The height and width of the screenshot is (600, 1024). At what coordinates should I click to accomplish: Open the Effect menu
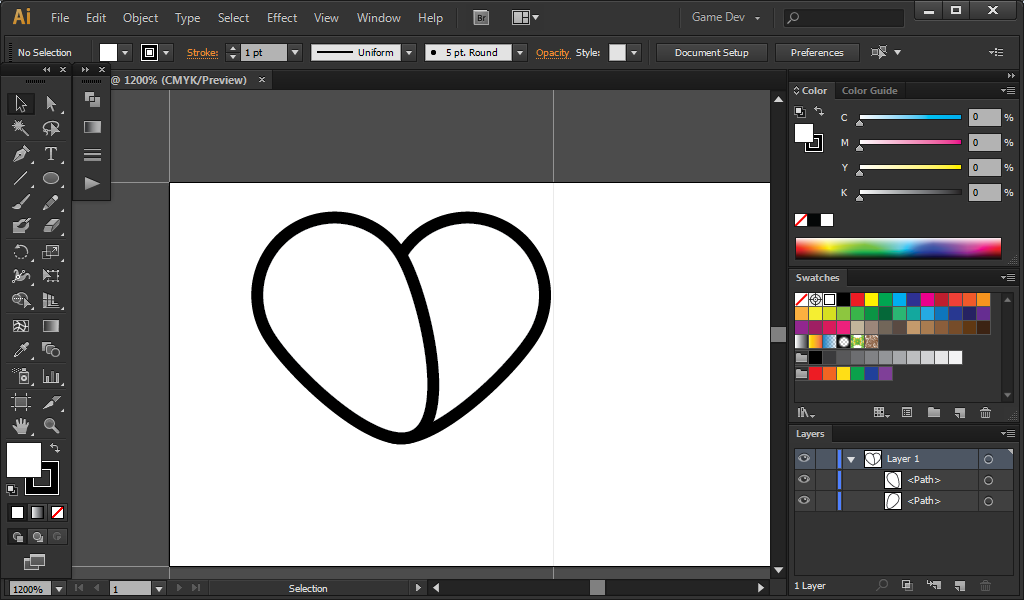[282, 18]
